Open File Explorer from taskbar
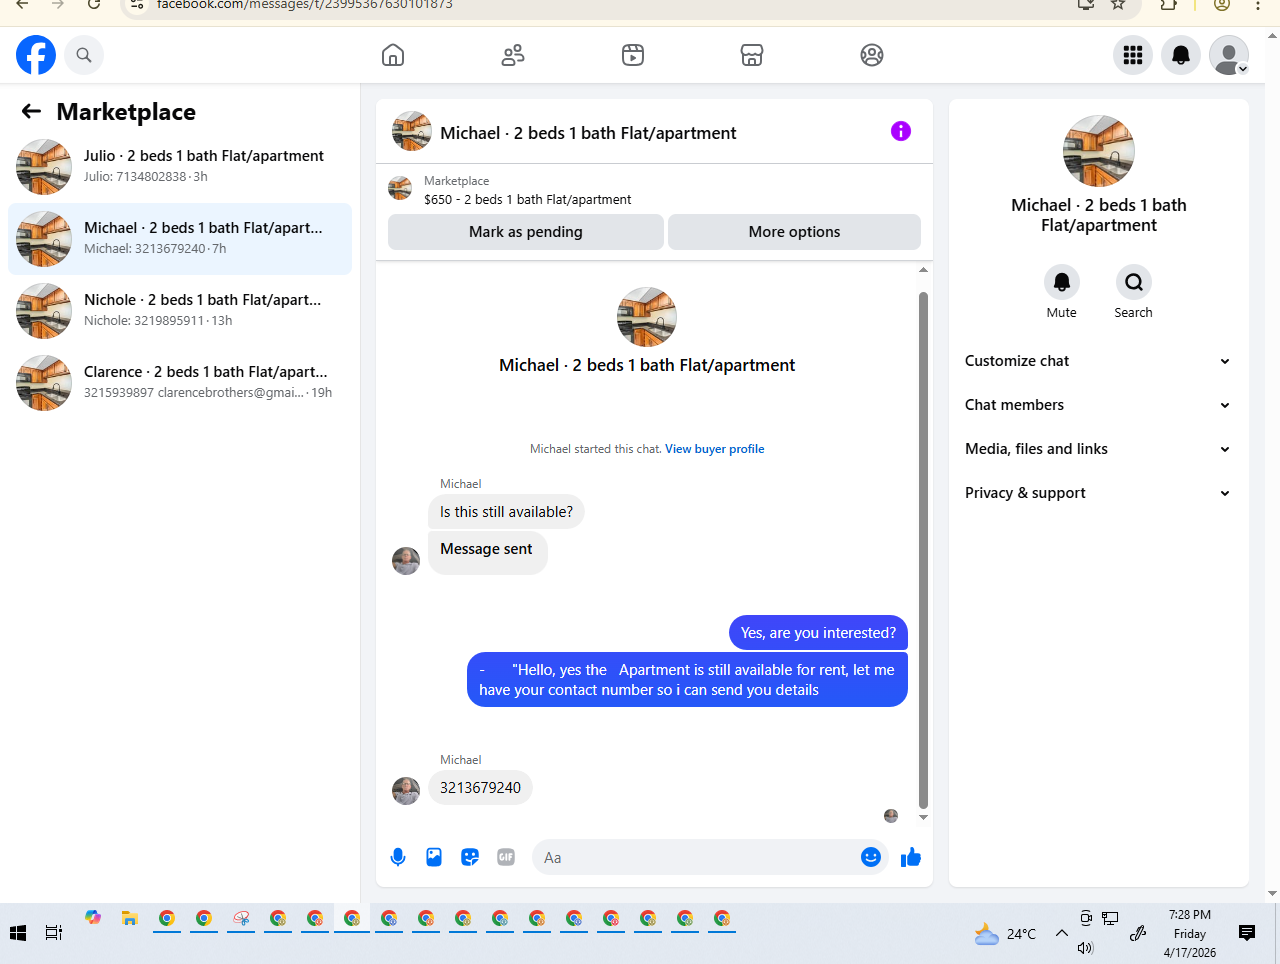 [129, 918]
